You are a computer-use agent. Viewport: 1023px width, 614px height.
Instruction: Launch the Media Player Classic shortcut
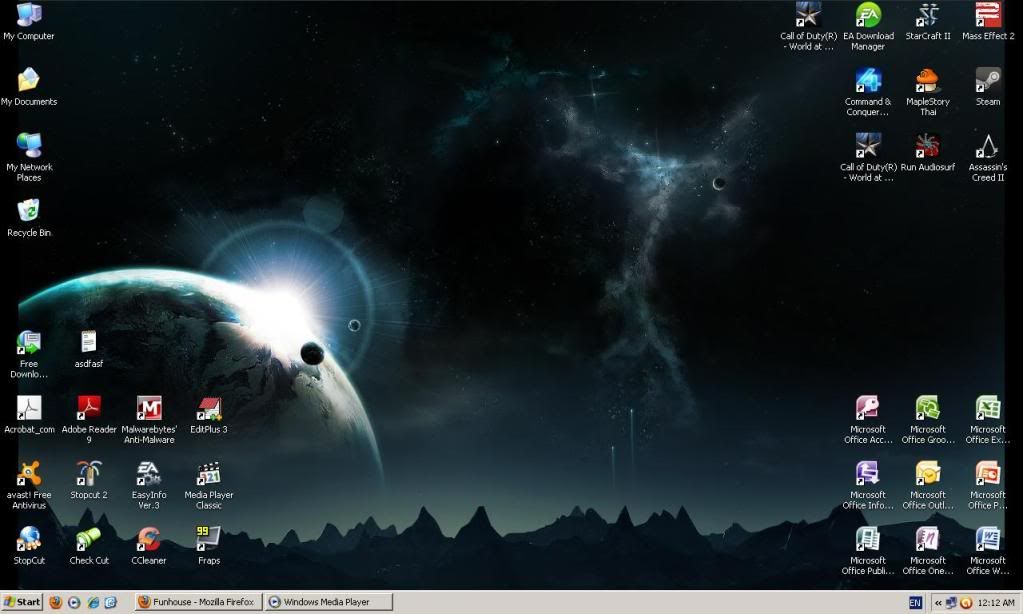point(209,474)
